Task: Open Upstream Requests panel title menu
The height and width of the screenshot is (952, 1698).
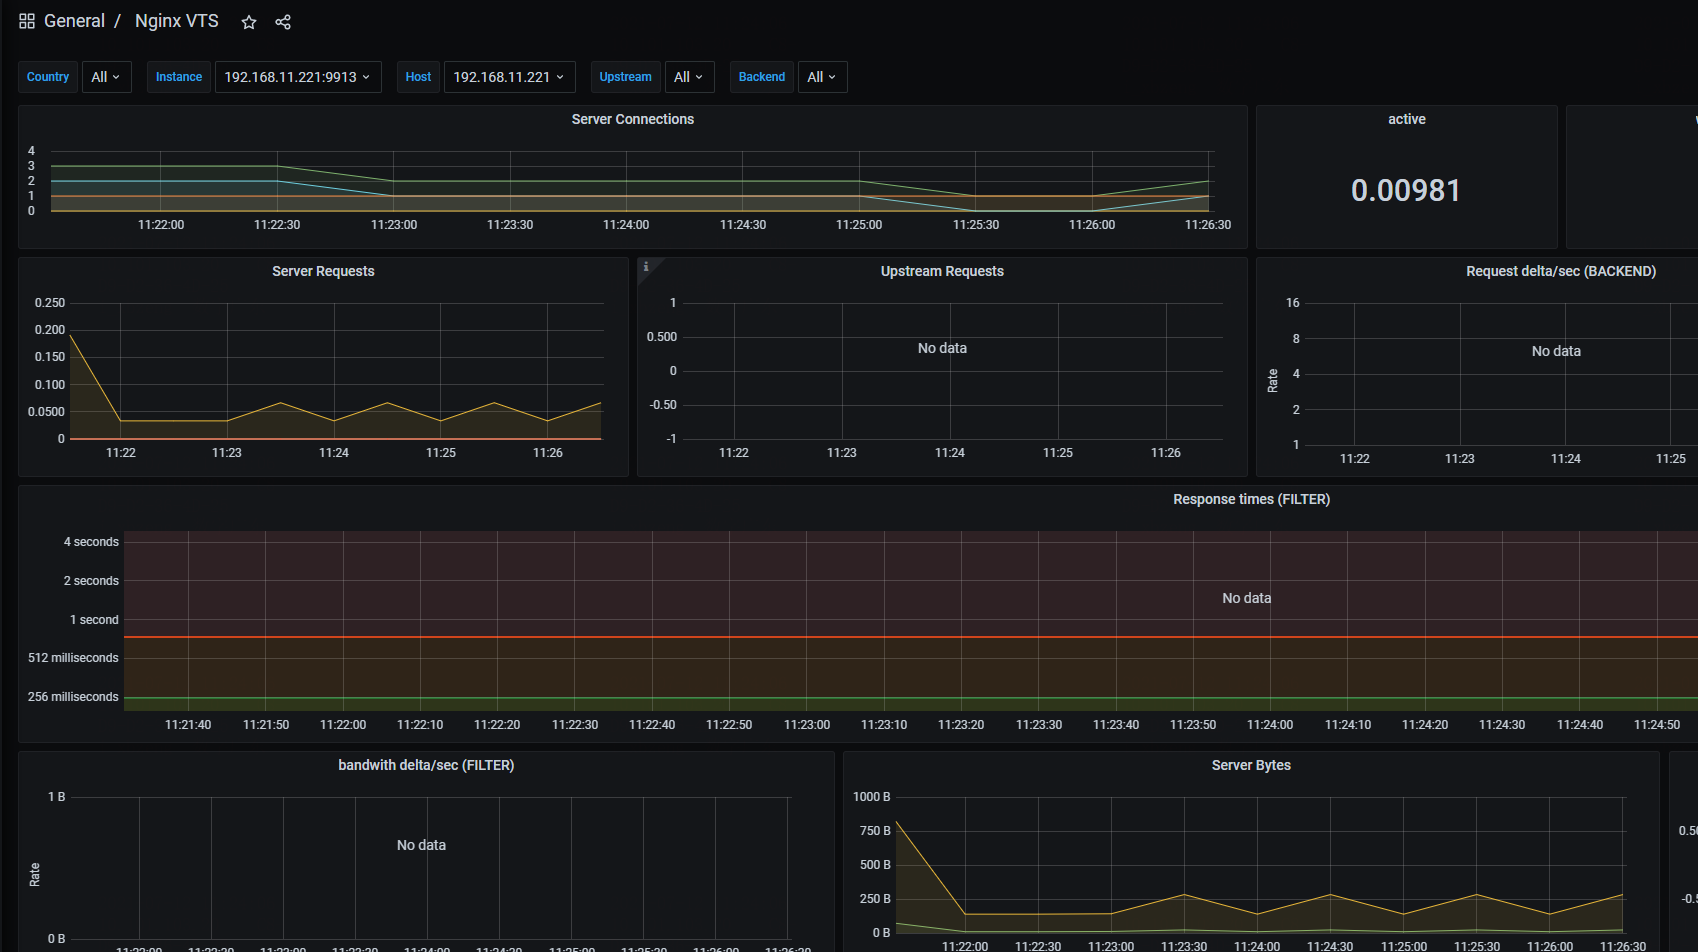Action: click(x=942, y=271)
